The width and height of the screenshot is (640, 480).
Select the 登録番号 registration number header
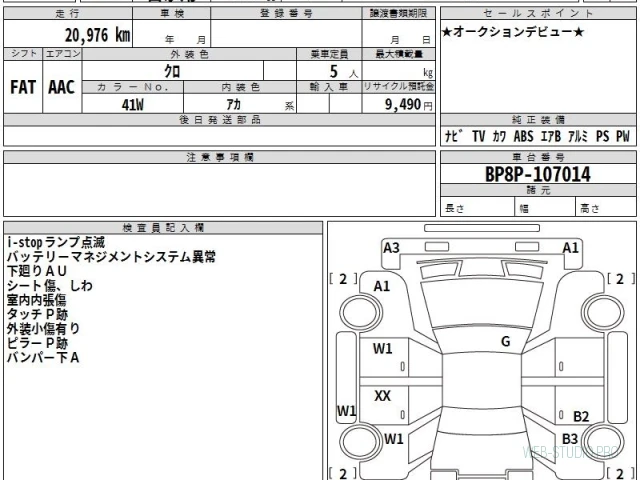(x=287, y=13)
